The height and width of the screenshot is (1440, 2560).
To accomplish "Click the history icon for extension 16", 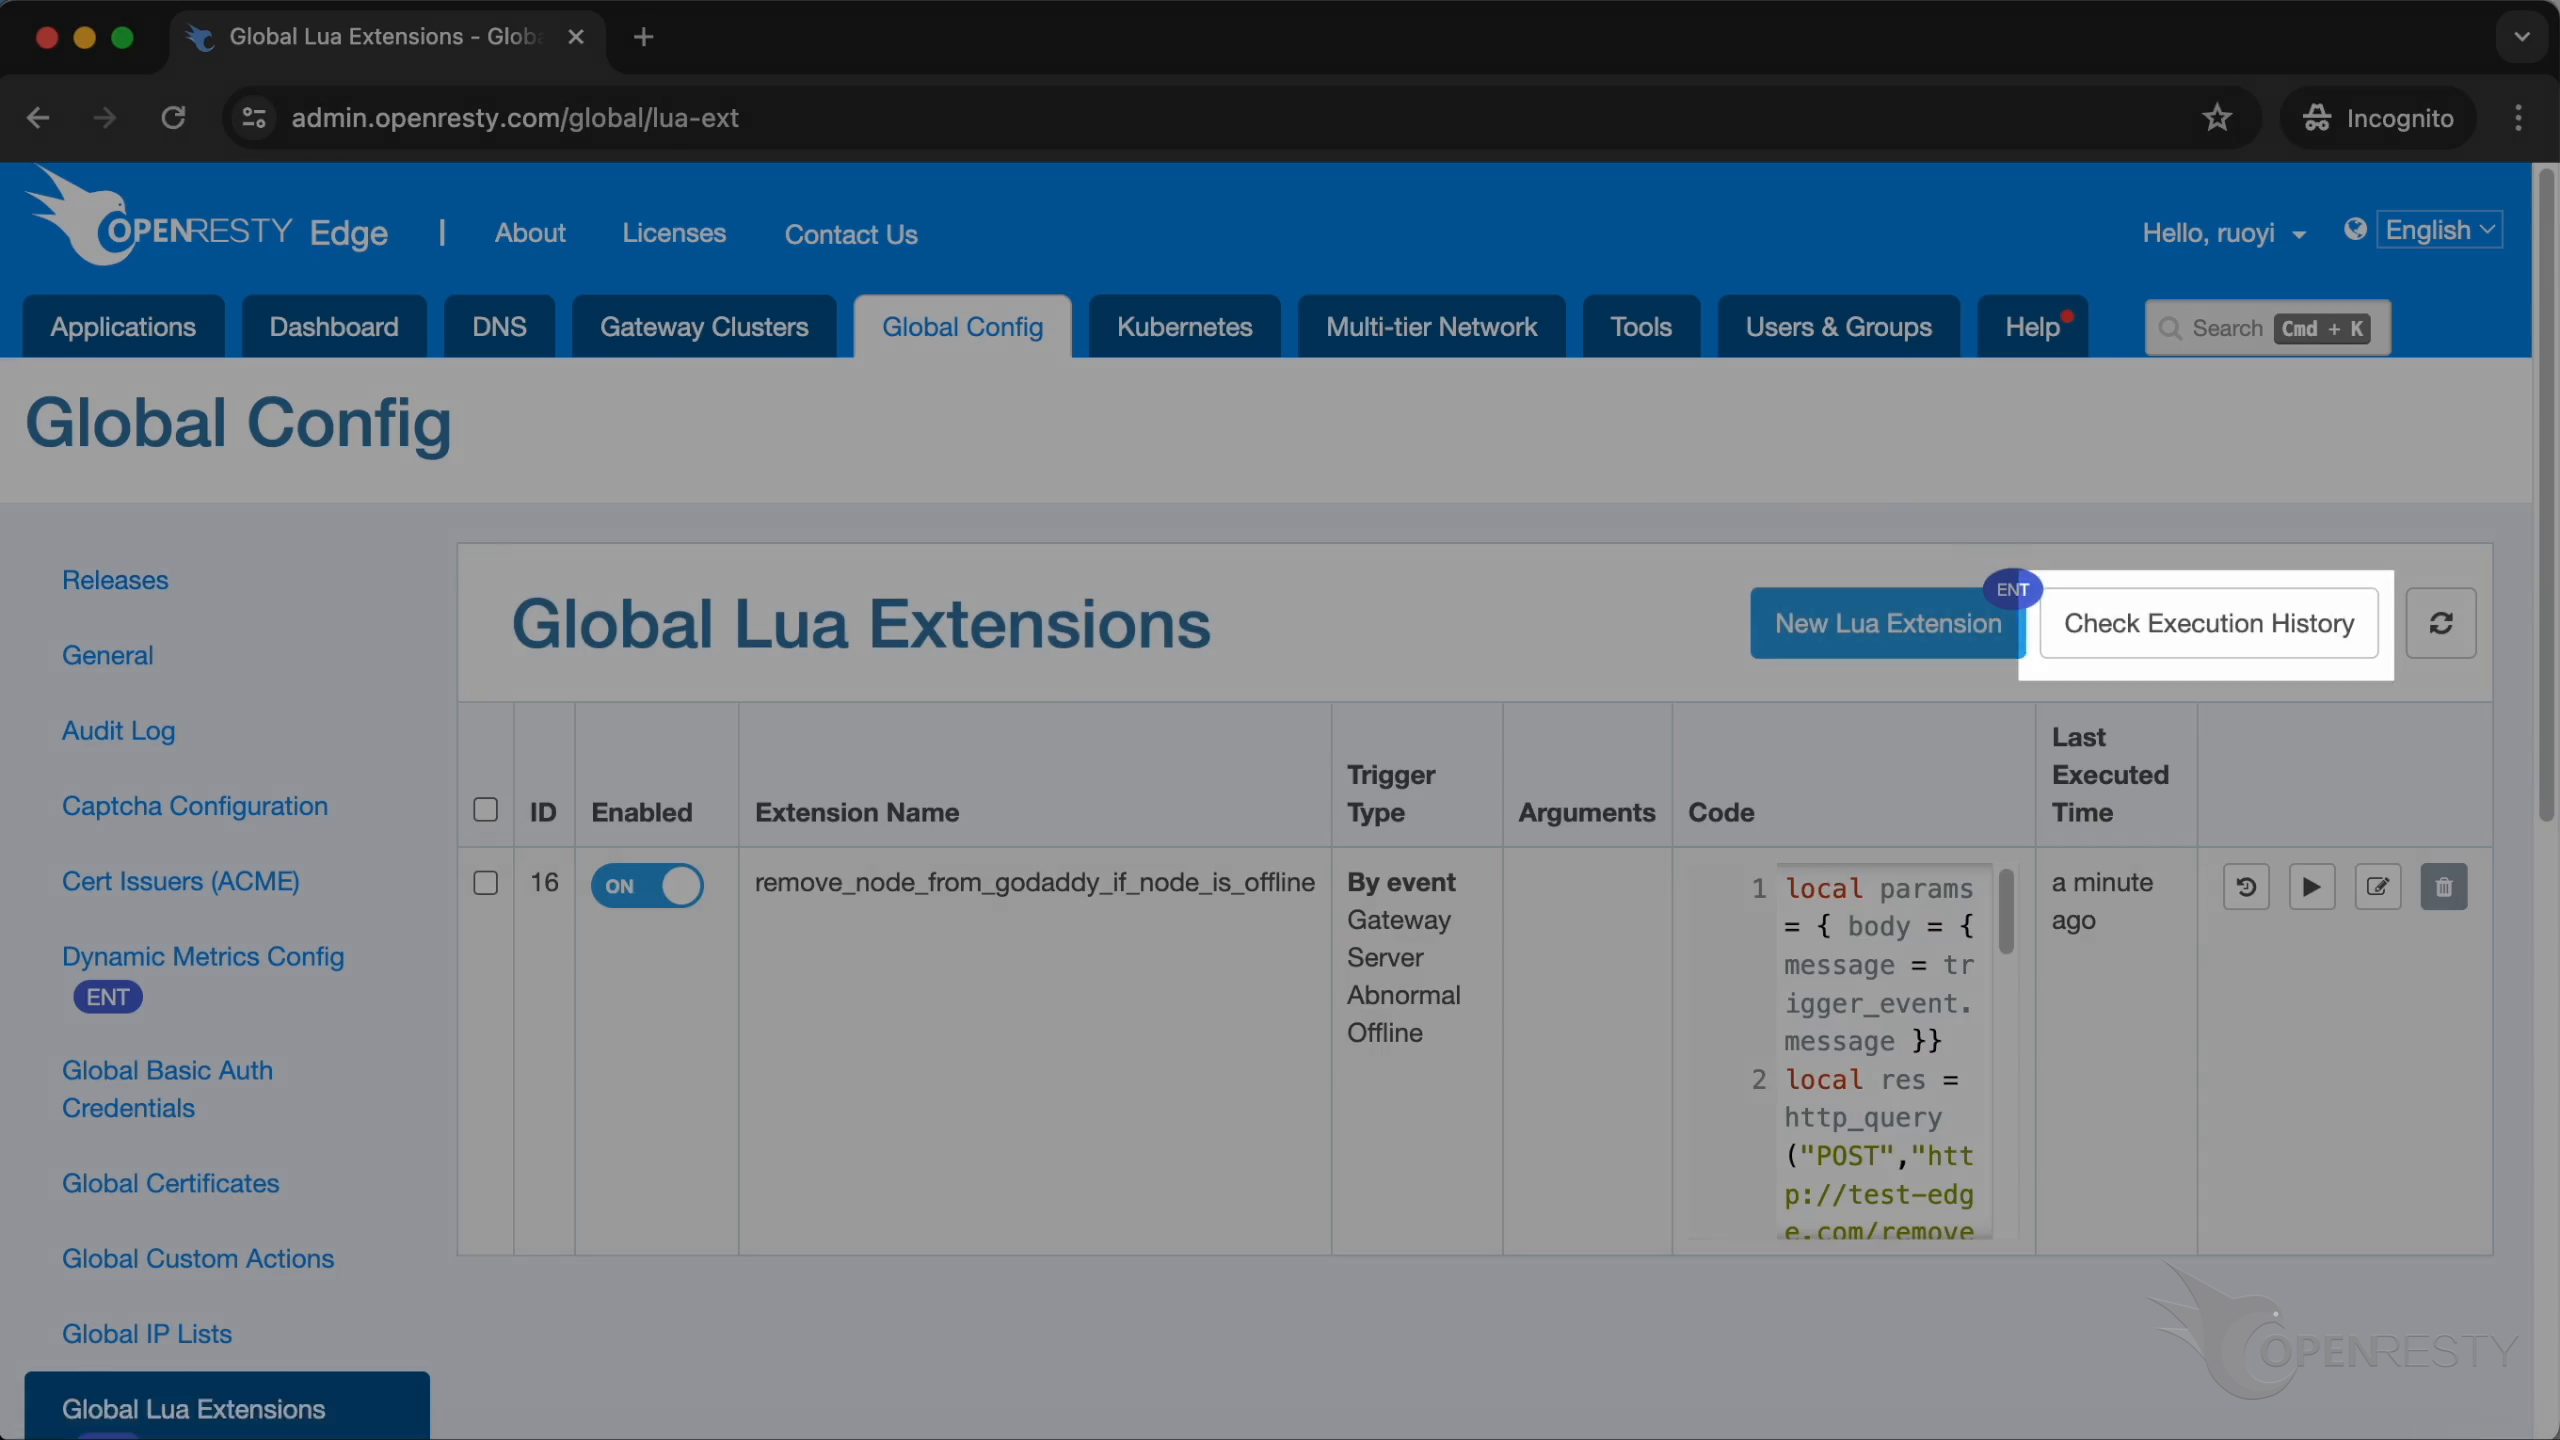I will click(2246, 886).
